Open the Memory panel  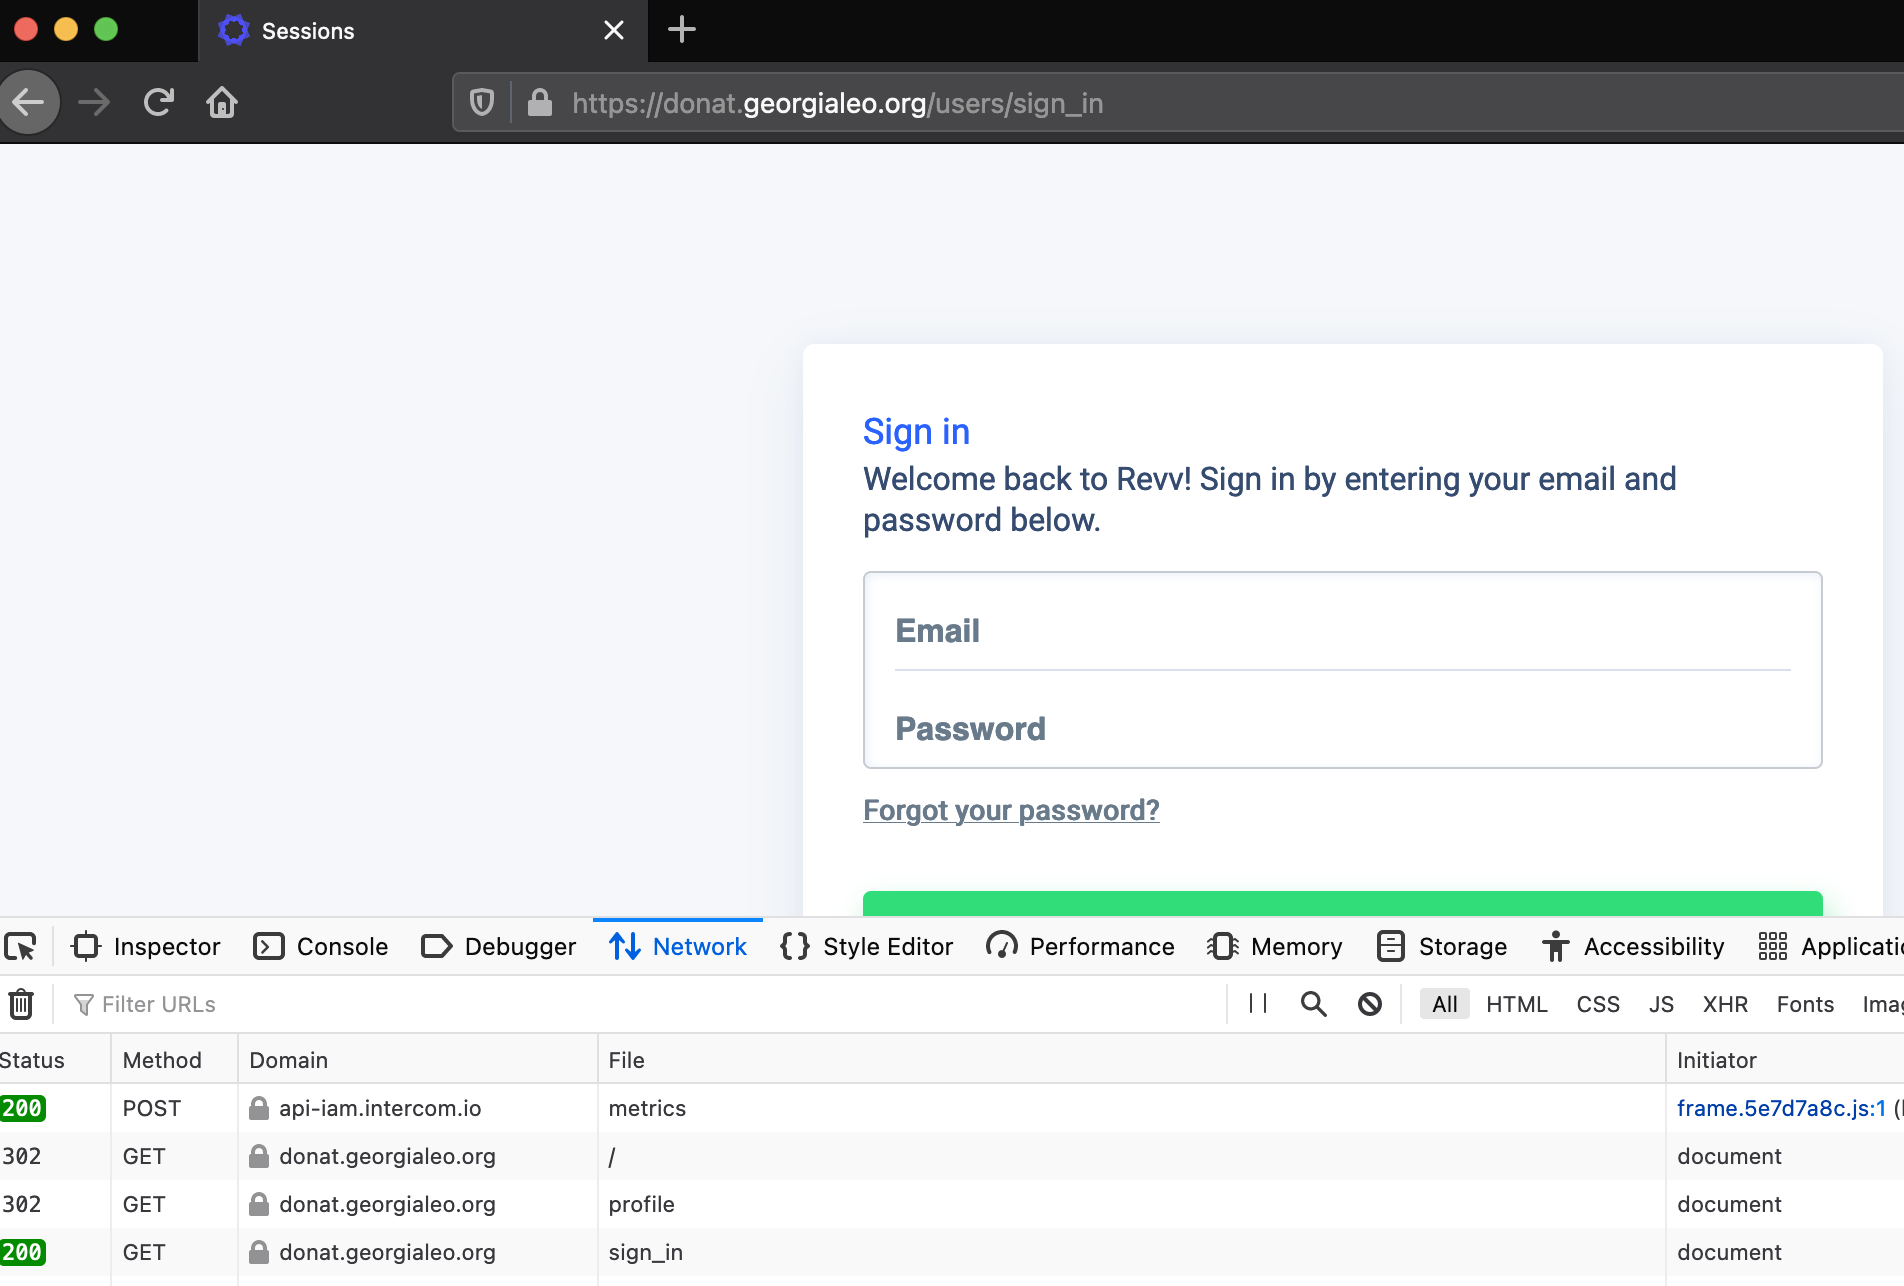1274,946
